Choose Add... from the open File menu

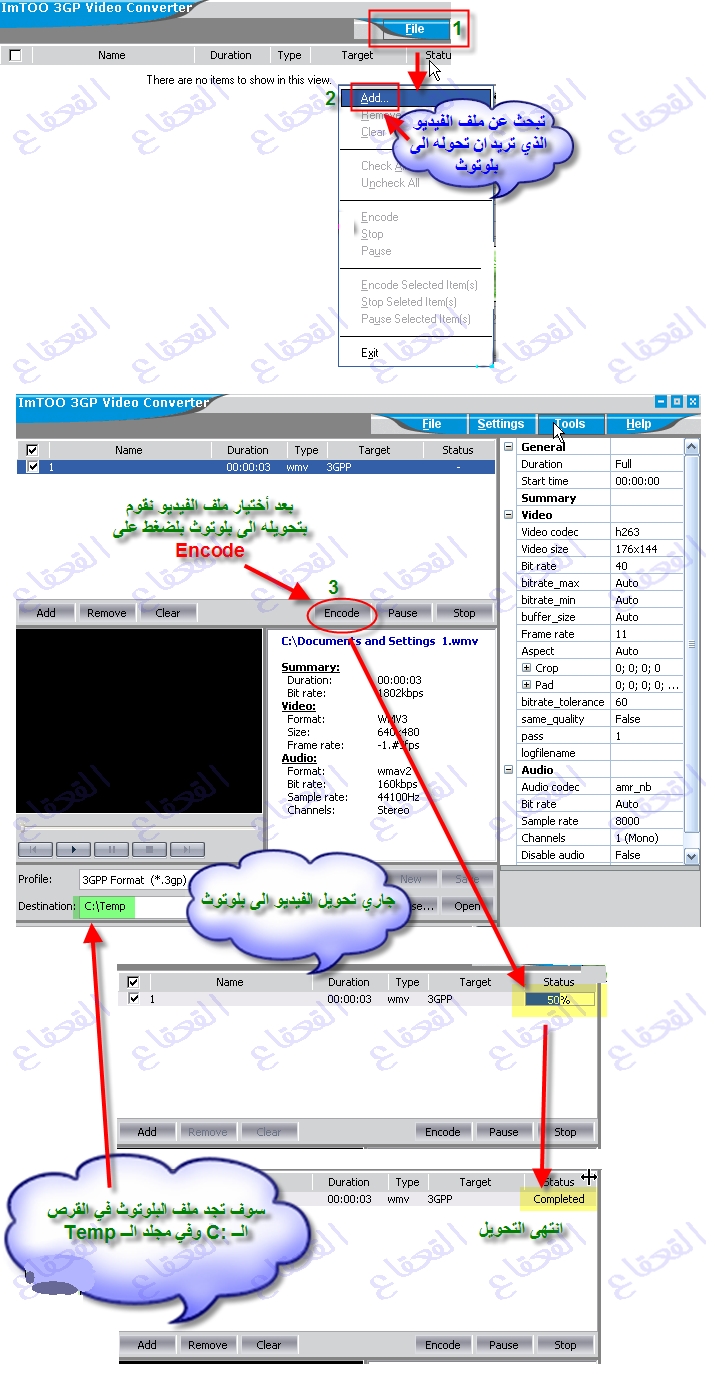tap(376, 98)
